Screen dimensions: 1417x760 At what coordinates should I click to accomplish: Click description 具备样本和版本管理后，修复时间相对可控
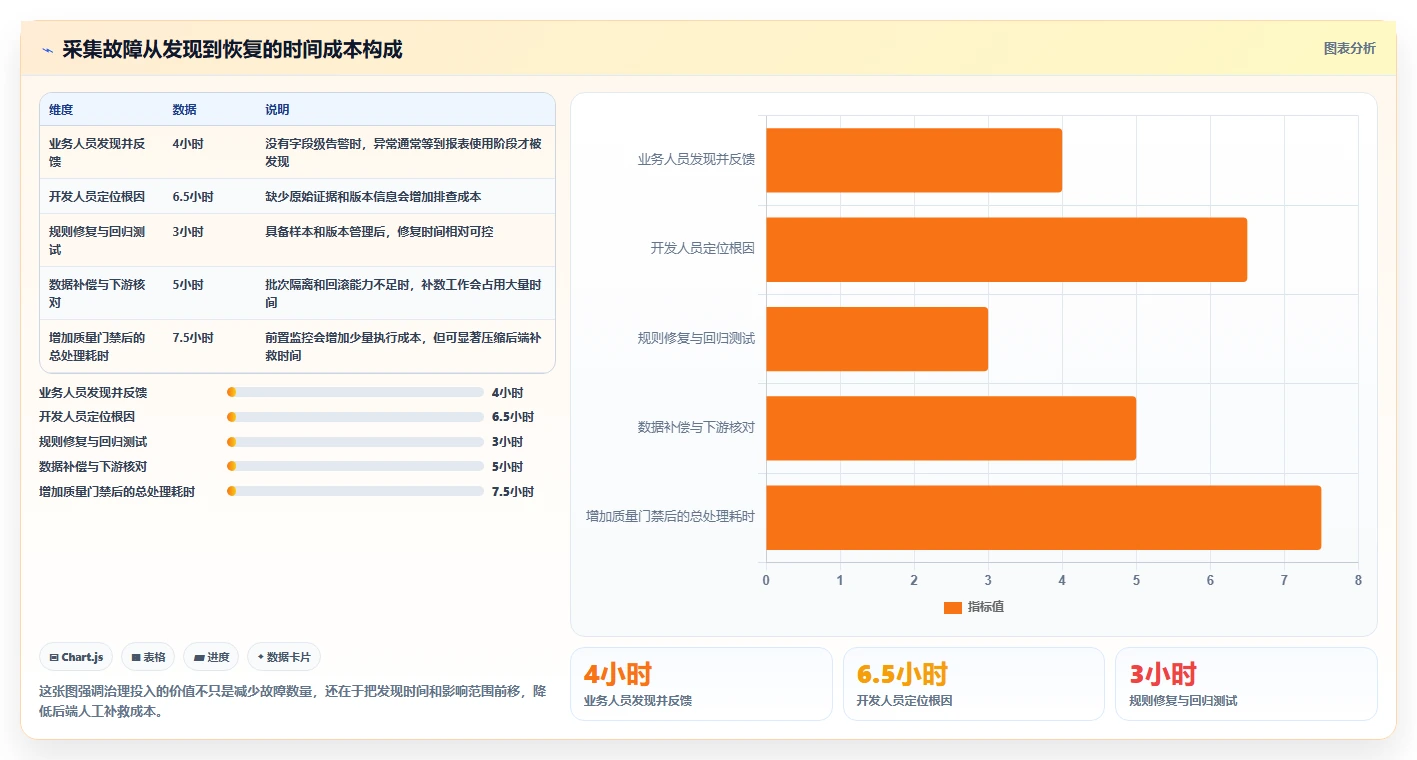tap(379, 232)
